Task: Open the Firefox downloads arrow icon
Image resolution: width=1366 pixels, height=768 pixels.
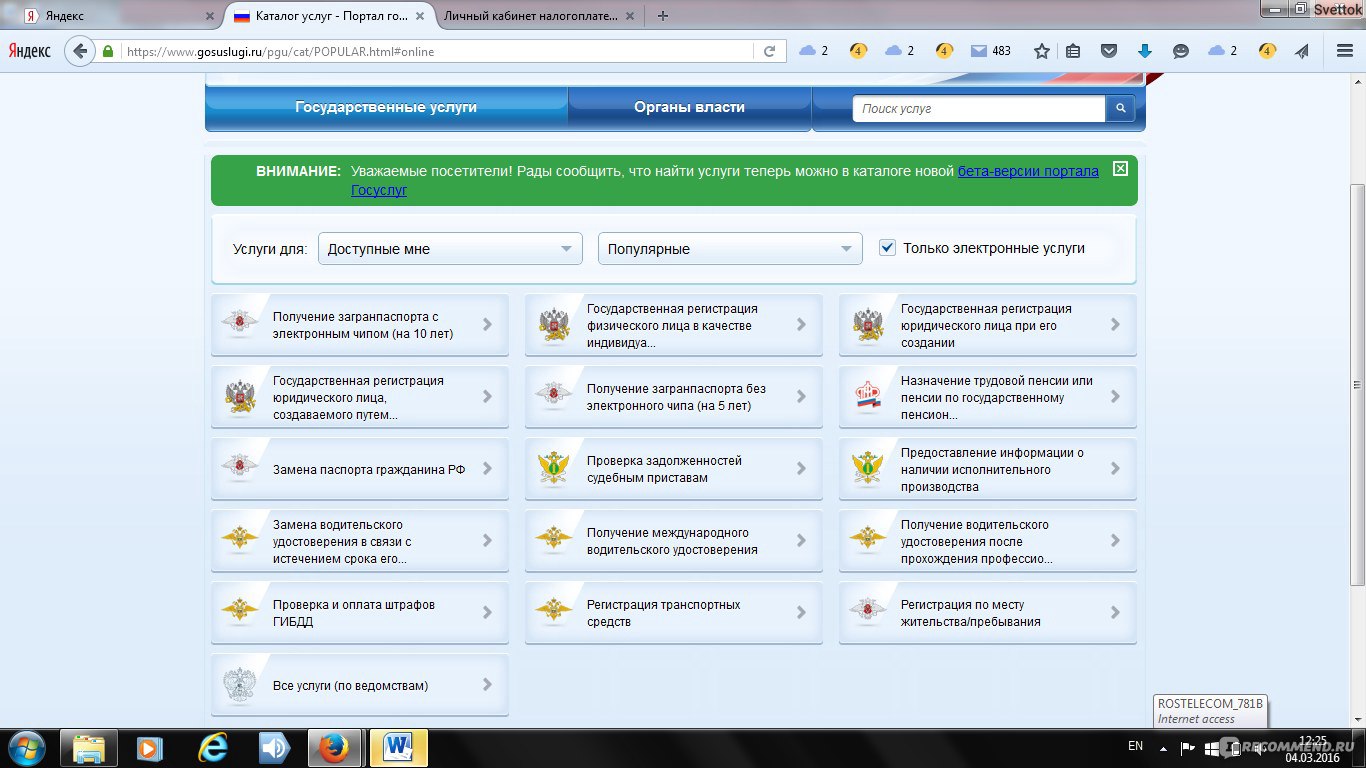Action: [x=1145, y=51]
